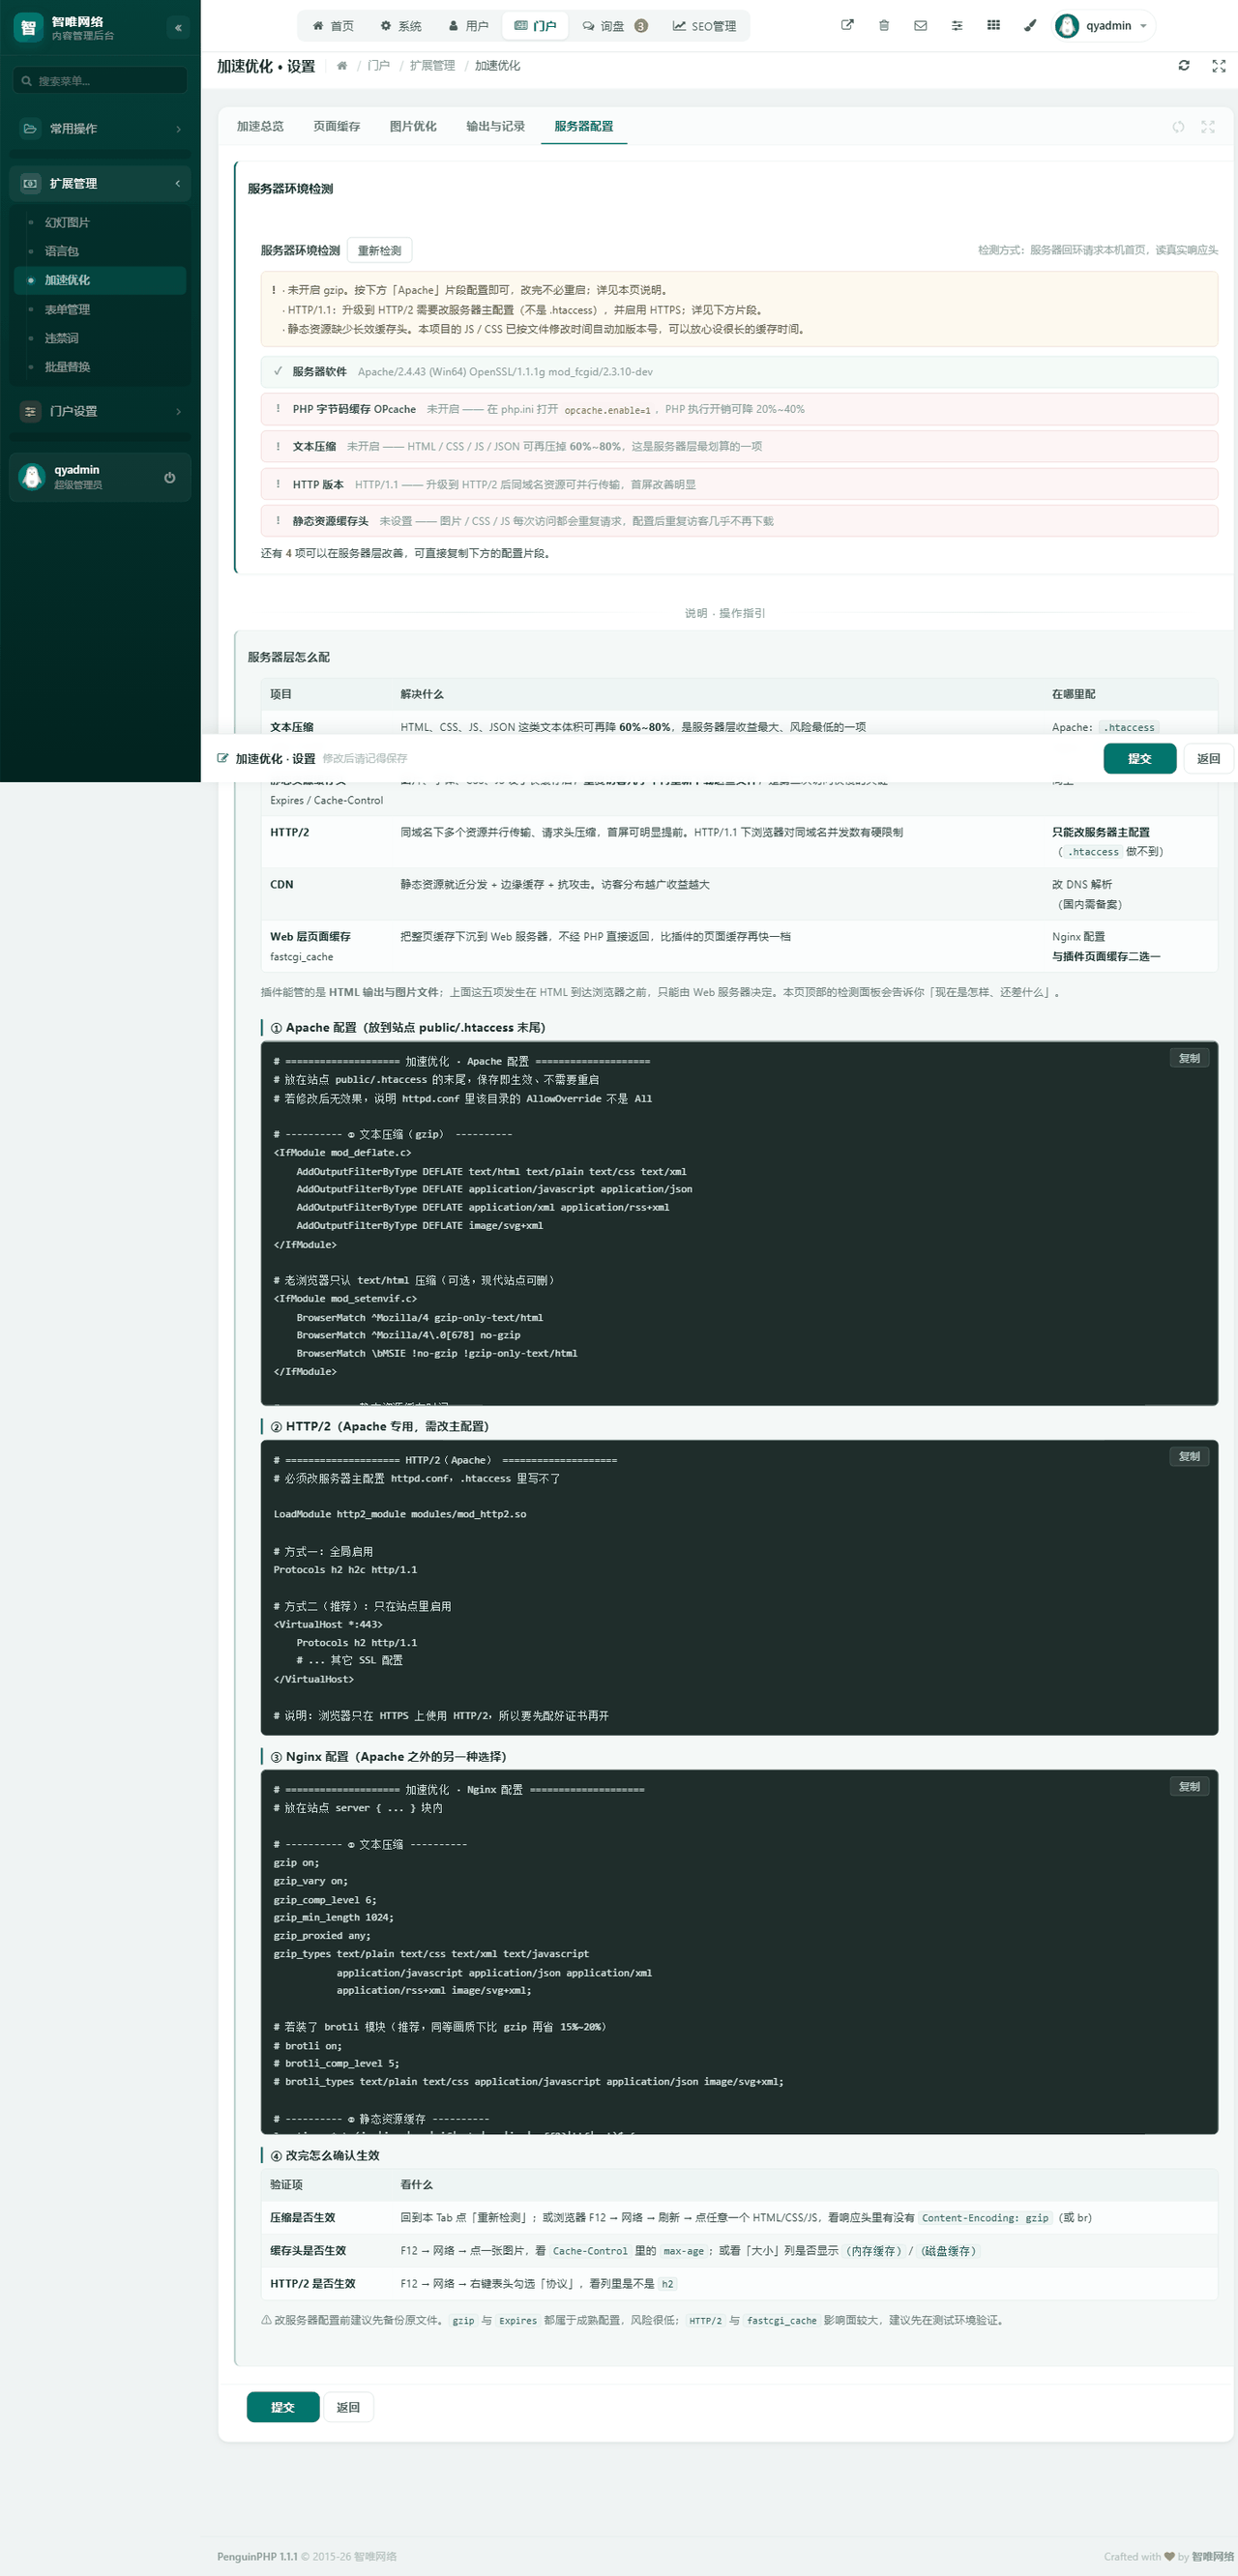The image size is (1238, 2576).
Task: Open the 用户 top navigation item
Action: [468, 26]
